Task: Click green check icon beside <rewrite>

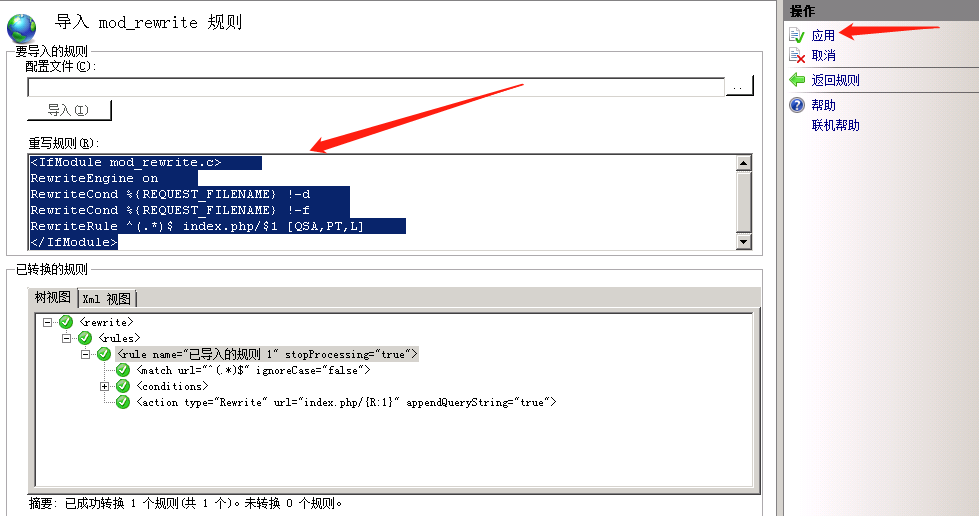Action: click(x=66, y=322)
